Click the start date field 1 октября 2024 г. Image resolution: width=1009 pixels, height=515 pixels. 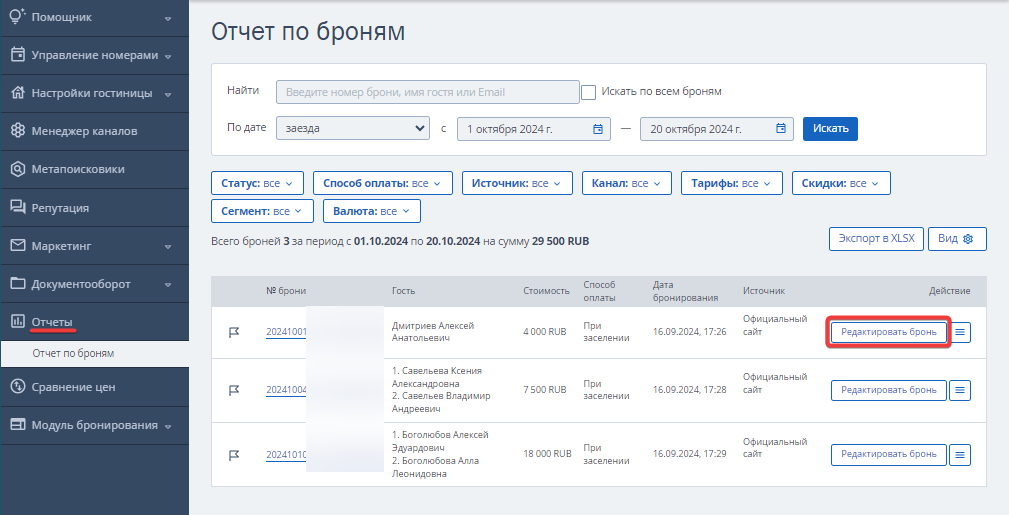[x=533, y=129]
